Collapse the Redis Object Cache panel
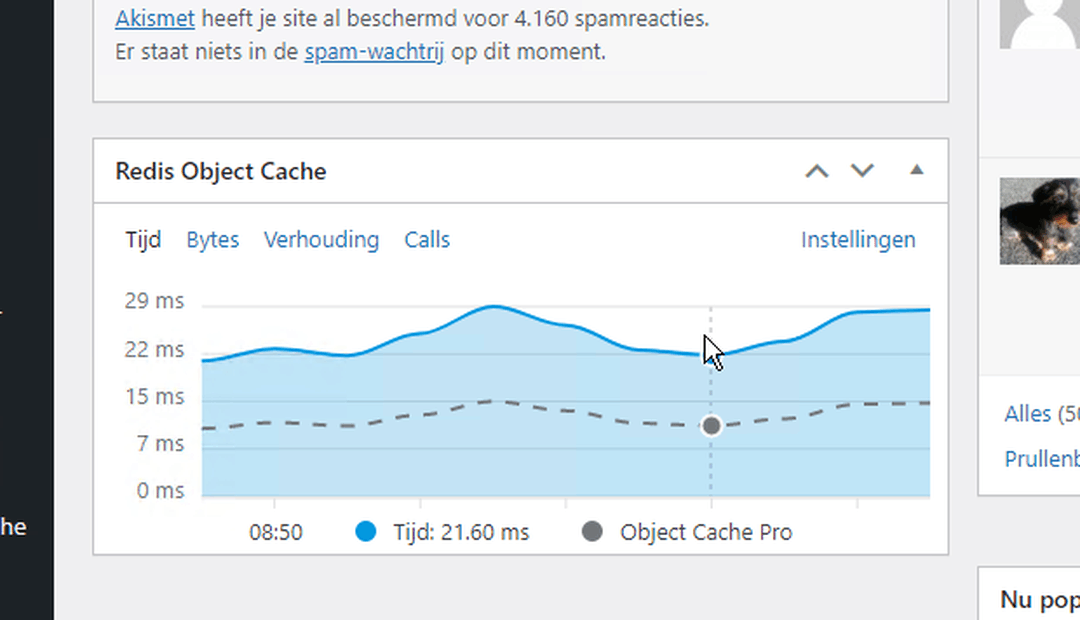 click(x=916, y=170)
